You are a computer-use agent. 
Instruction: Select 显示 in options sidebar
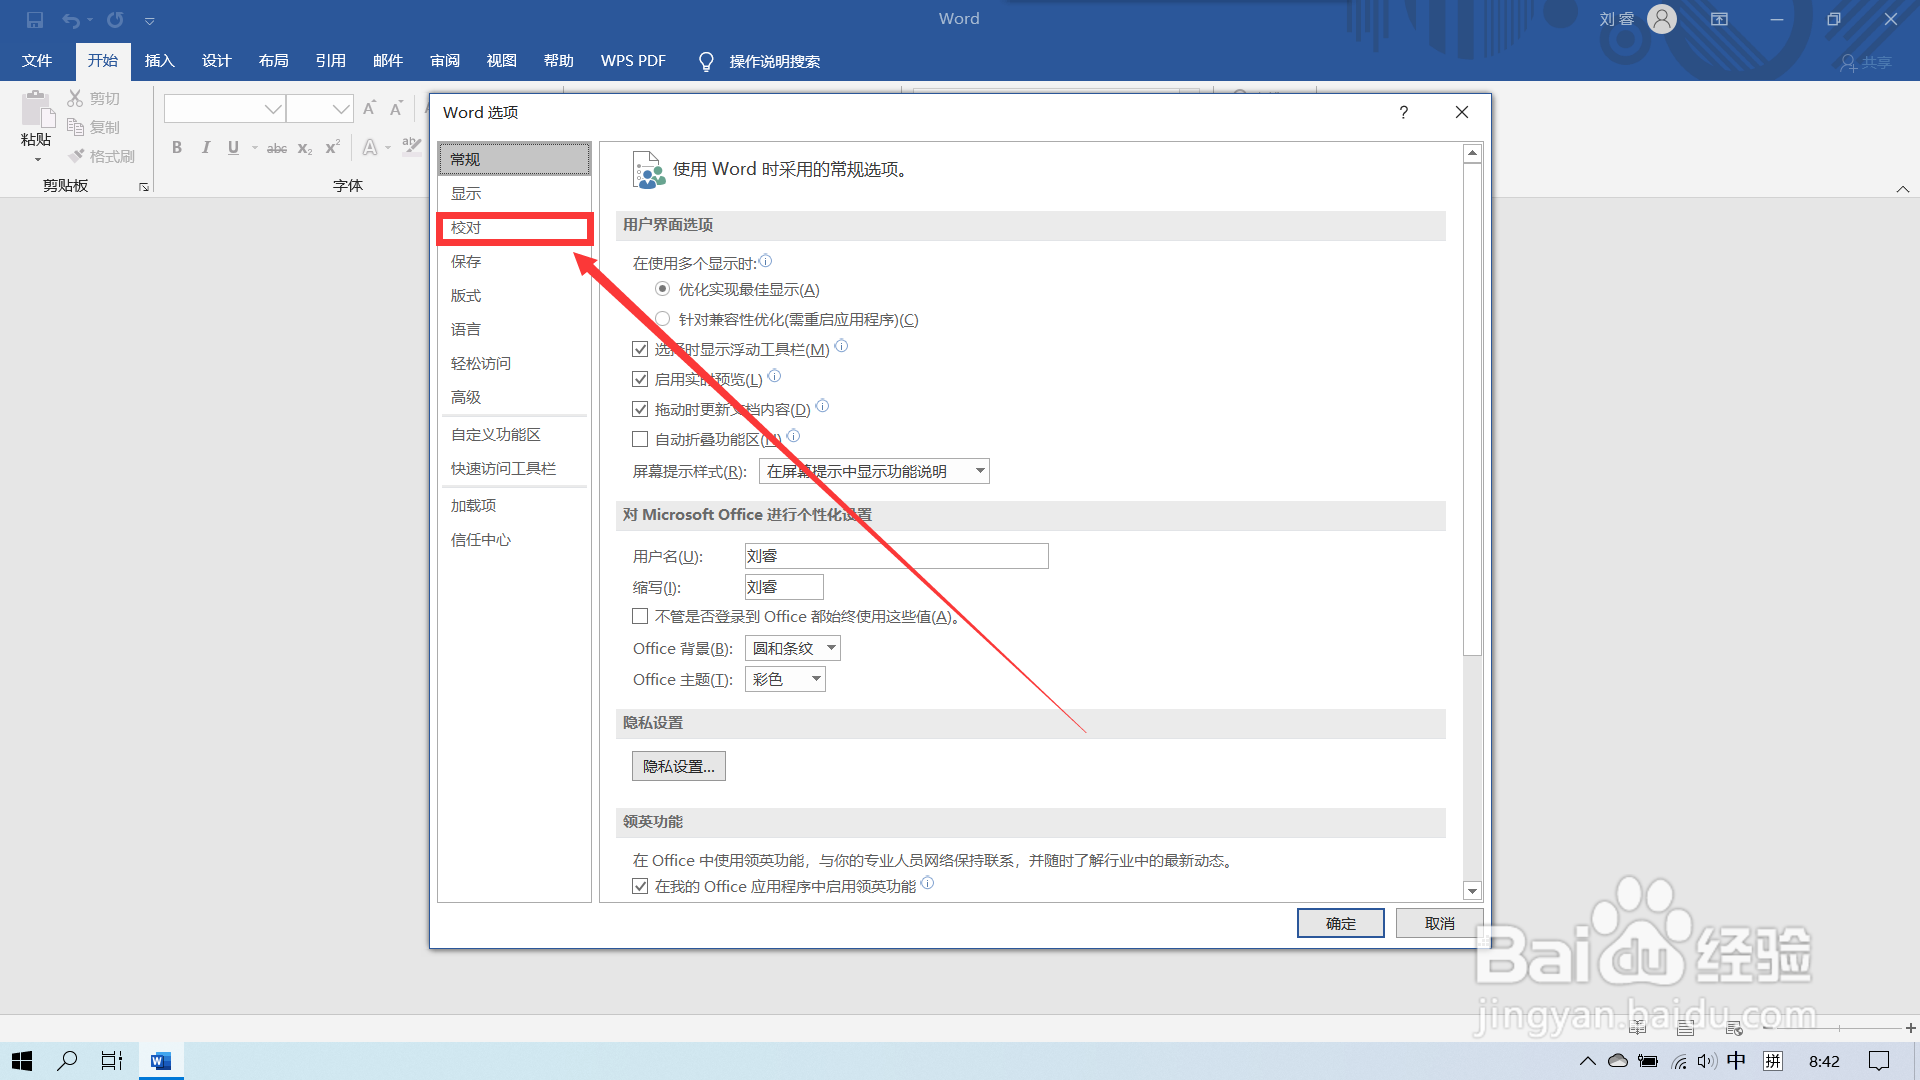(x=514, y=194)
